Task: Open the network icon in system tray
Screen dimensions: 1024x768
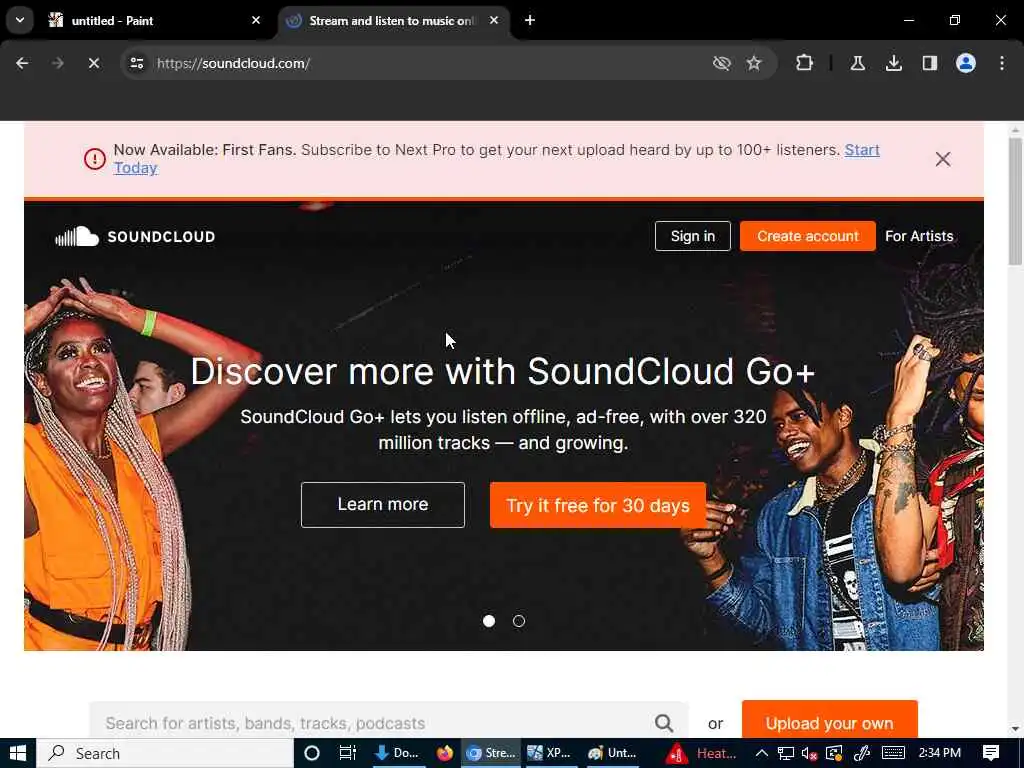Action: point(786,753)
